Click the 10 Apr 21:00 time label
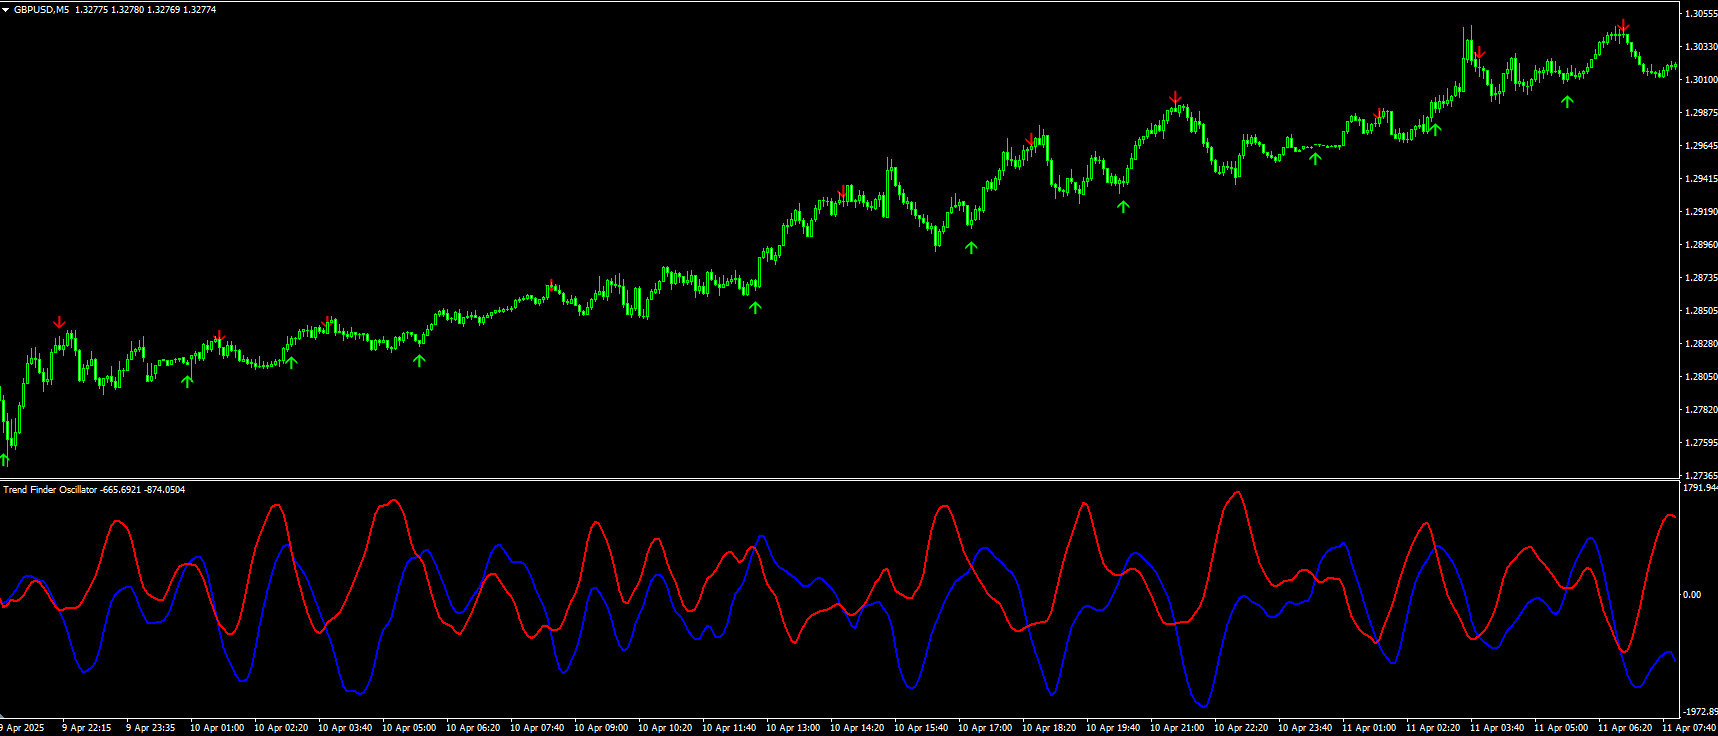Screen dimensions: 1718x736 pos(1177,728)
